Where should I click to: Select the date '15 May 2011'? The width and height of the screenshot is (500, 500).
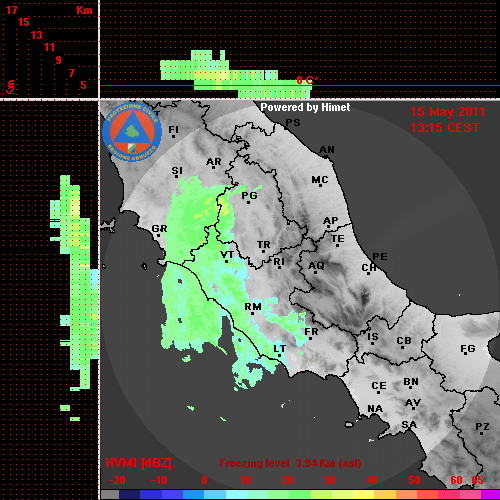[448, 112]
